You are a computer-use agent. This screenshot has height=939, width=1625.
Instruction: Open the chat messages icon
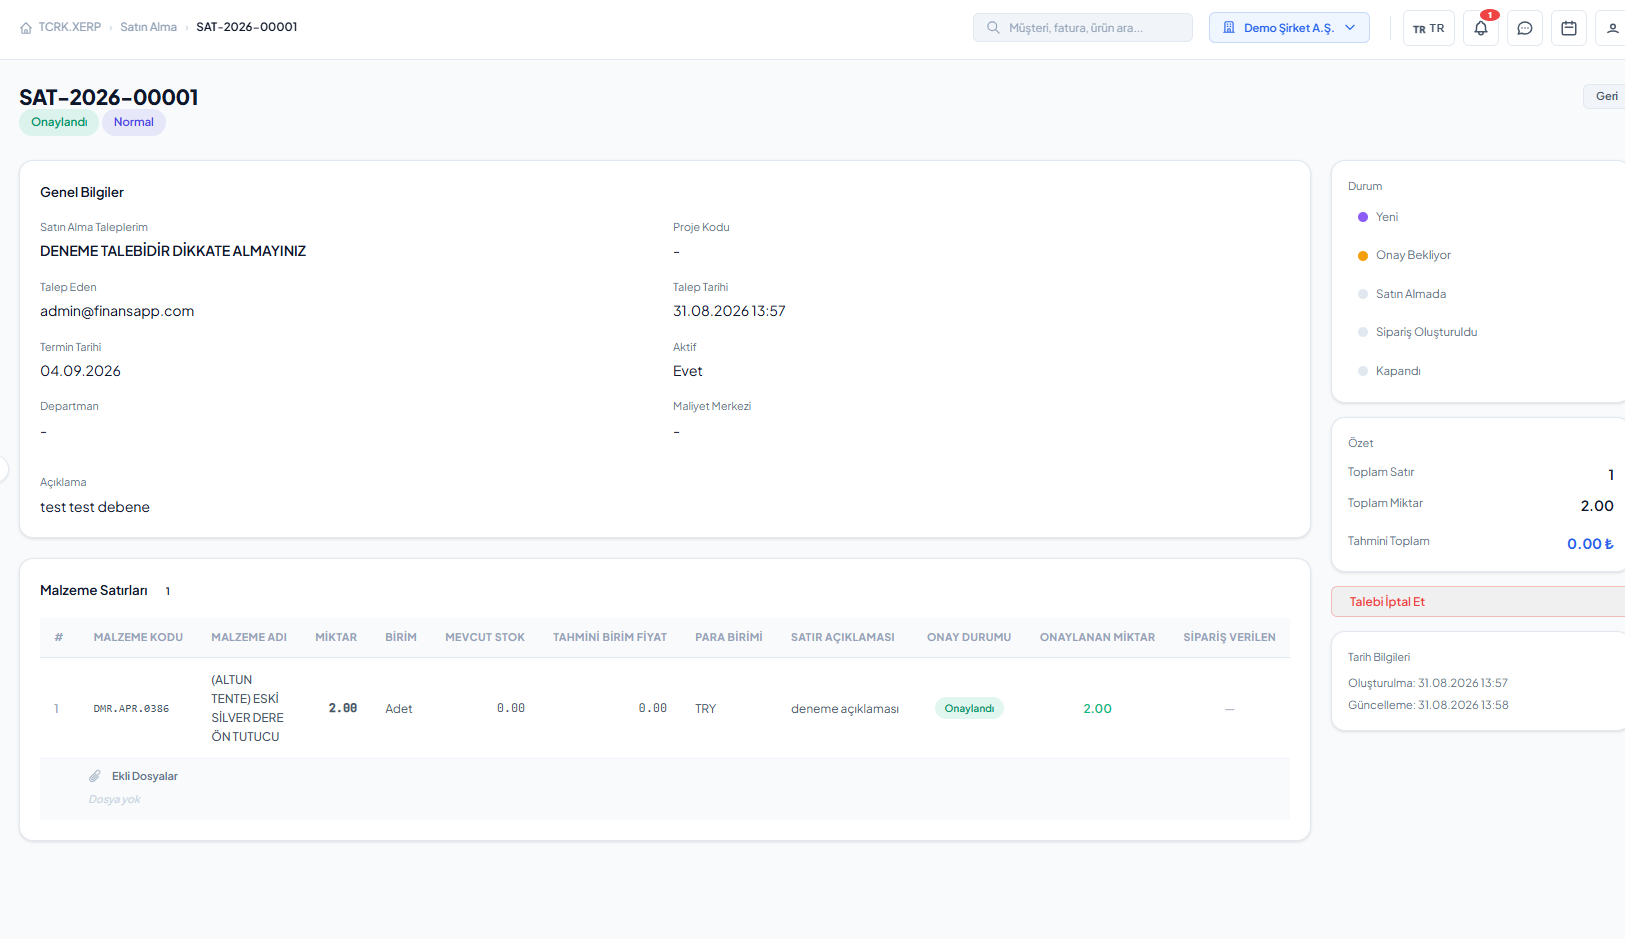tap(1525, 28)
